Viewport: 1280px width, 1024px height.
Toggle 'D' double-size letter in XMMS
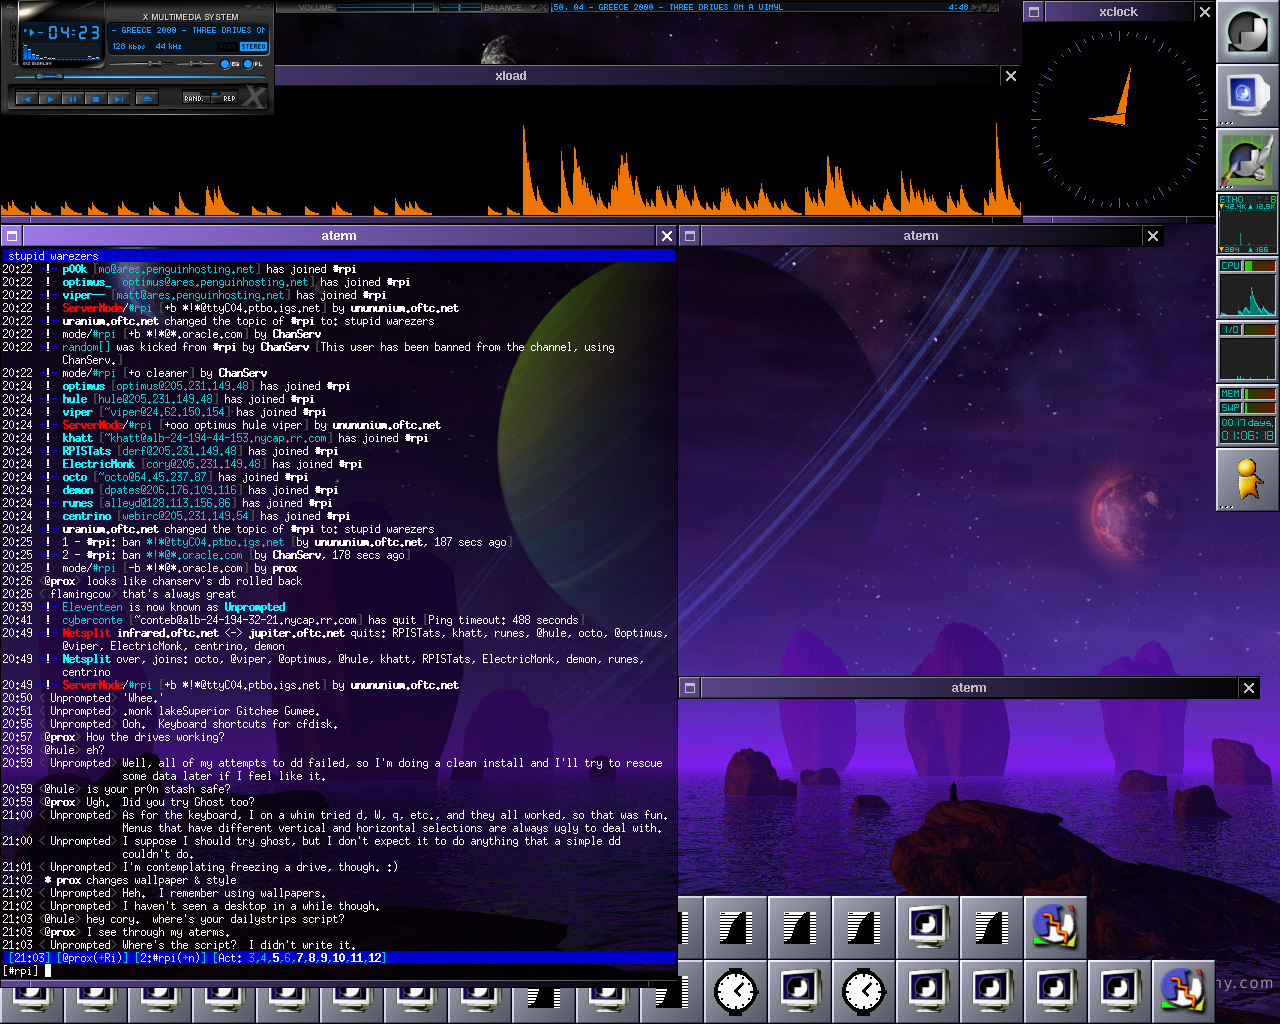tap(14, 51)
